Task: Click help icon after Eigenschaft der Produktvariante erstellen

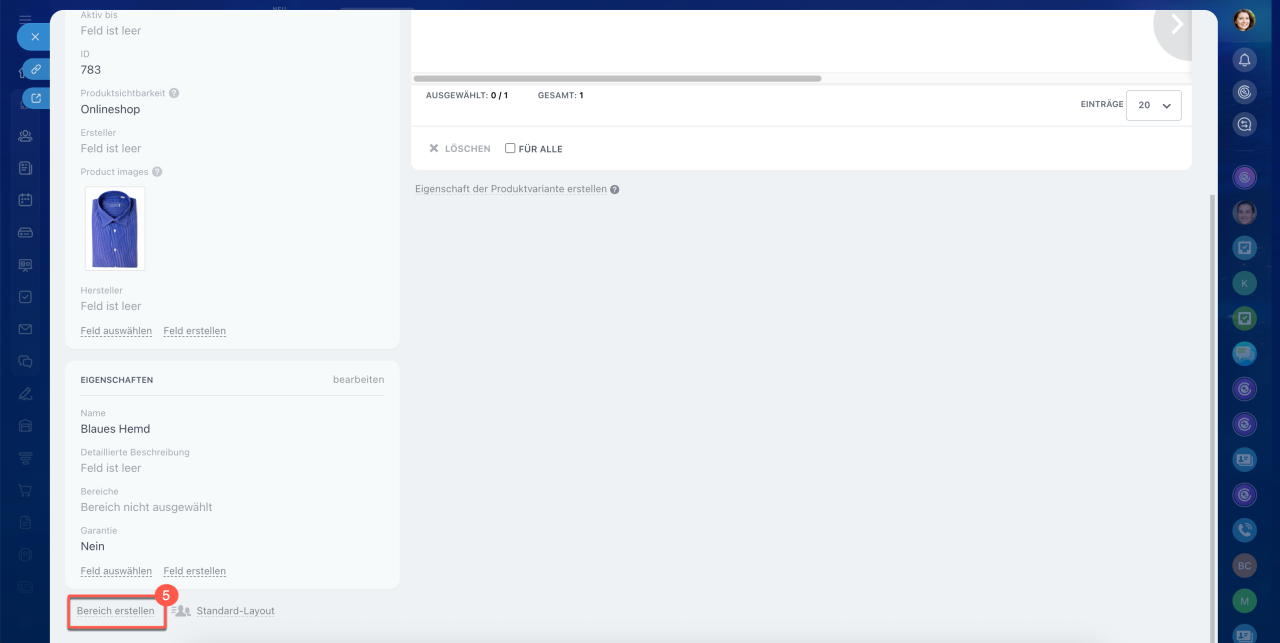Action: (x=615, y=189)
